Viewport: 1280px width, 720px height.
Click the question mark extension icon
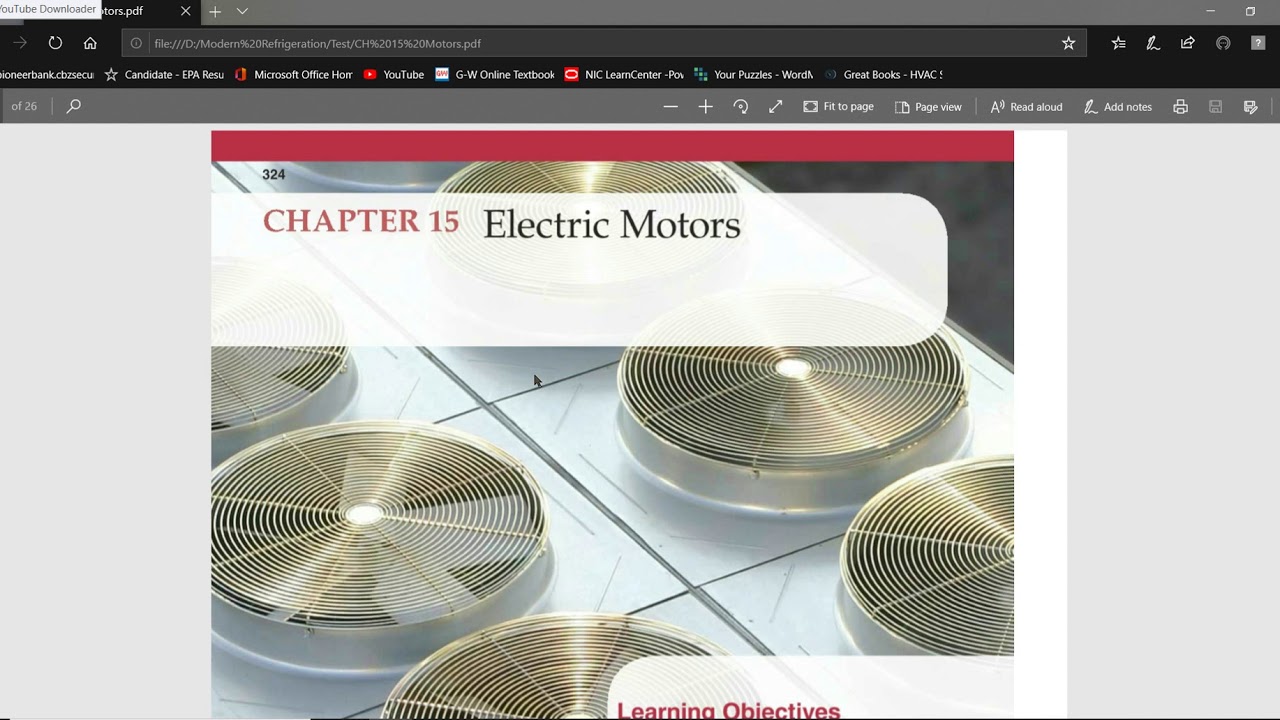point(1258,43)
